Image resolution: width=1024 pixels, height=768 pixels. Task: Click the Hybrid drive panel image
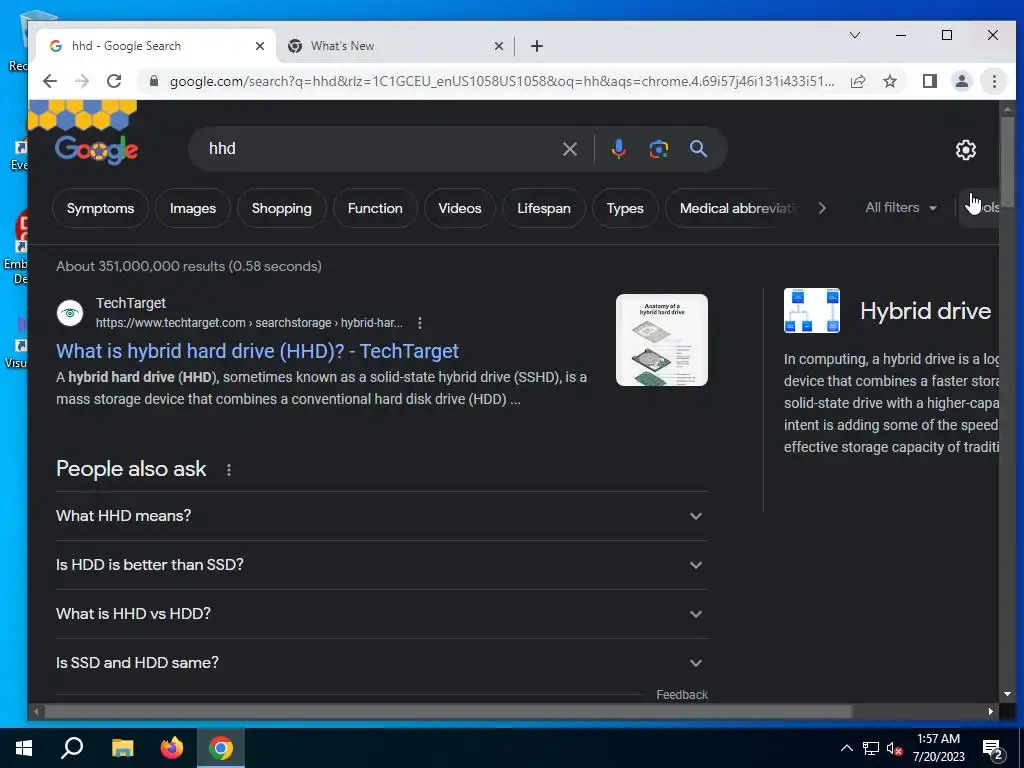812,310
